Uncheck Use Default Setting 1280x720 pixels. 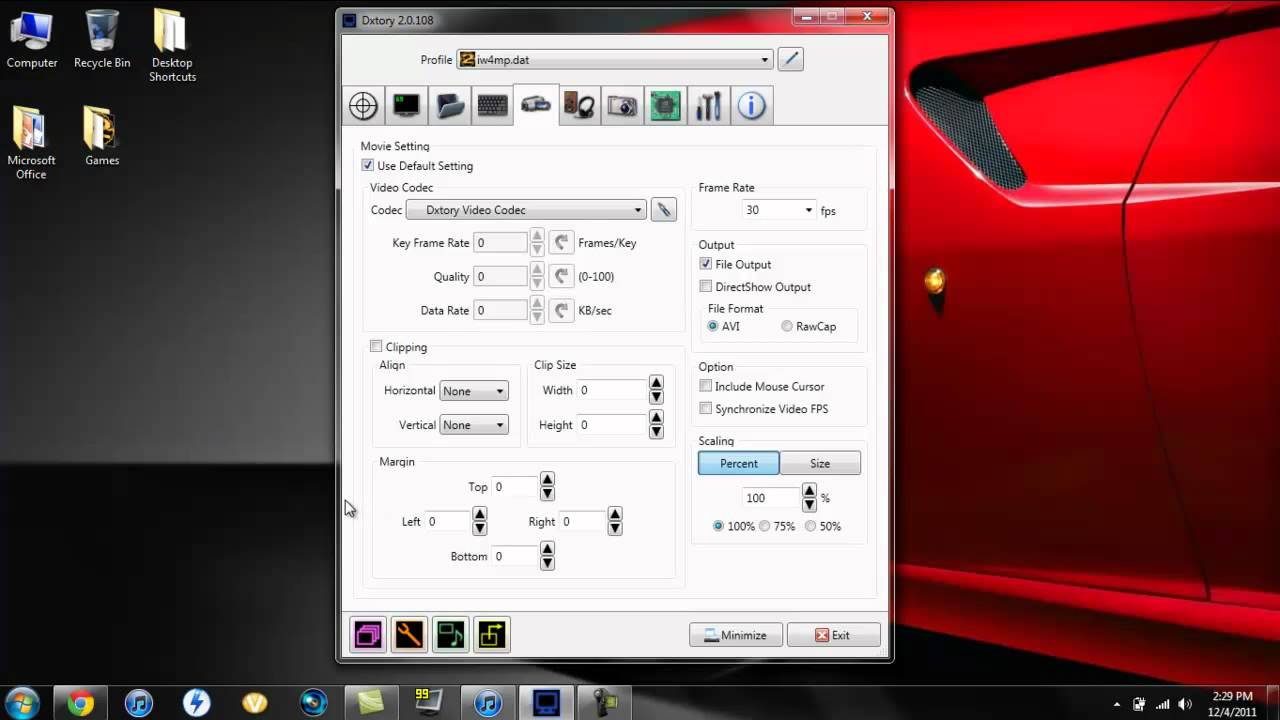[x=368, y=165]
